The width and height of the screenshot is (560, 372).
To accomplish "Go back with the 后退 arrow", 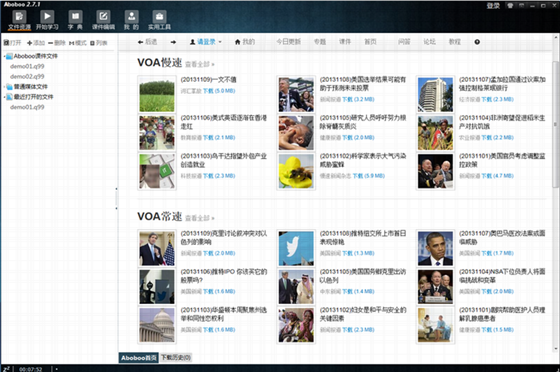I will [x=147, y=42].
